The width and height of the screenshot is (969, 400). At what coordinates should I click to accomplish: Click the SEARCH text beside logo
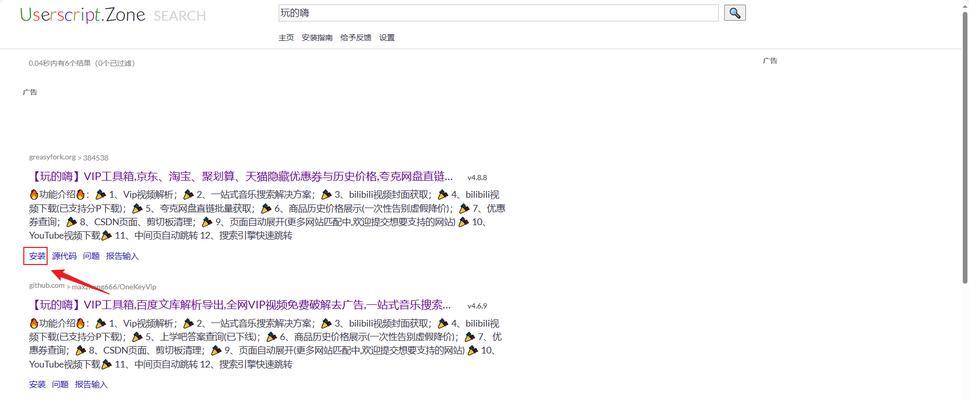(180, 16)
